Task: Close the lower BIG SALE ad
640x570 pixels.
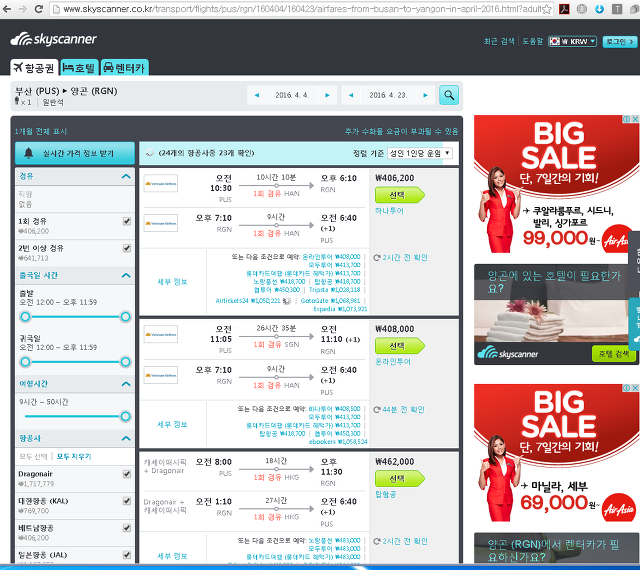Action: tap(635, 387)
